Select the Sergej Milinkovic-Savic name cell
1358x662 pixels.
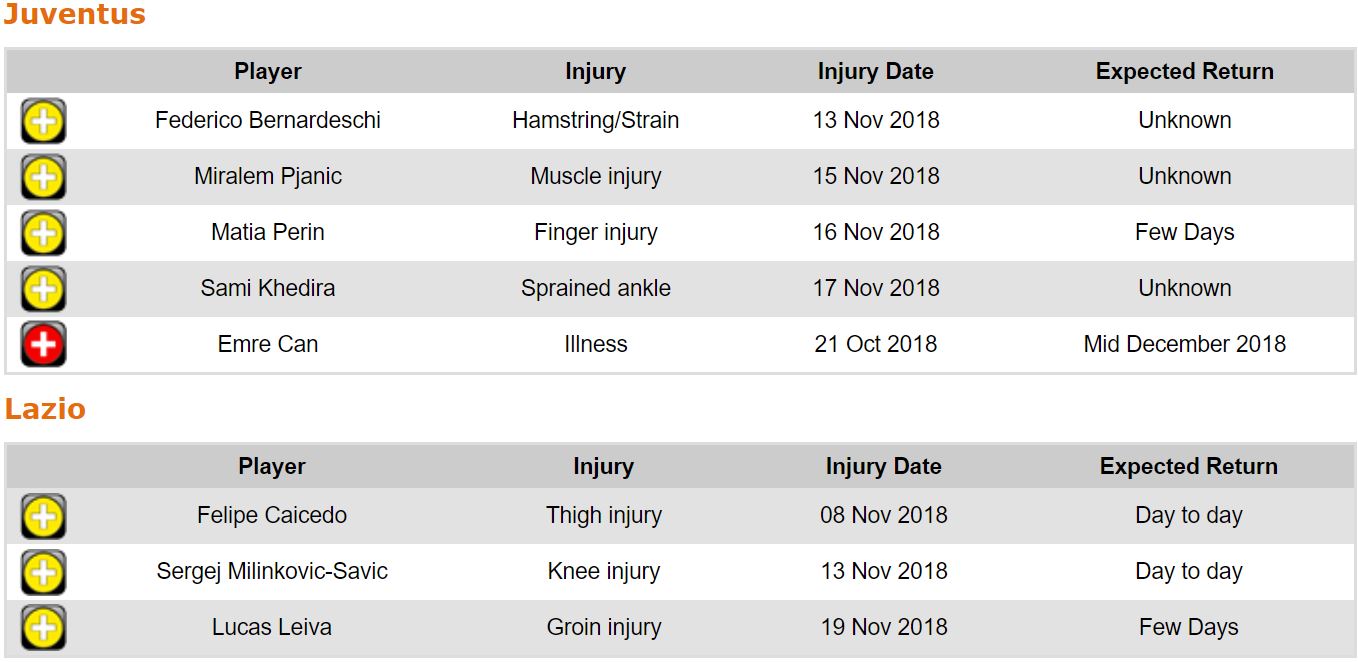(272, 572)
